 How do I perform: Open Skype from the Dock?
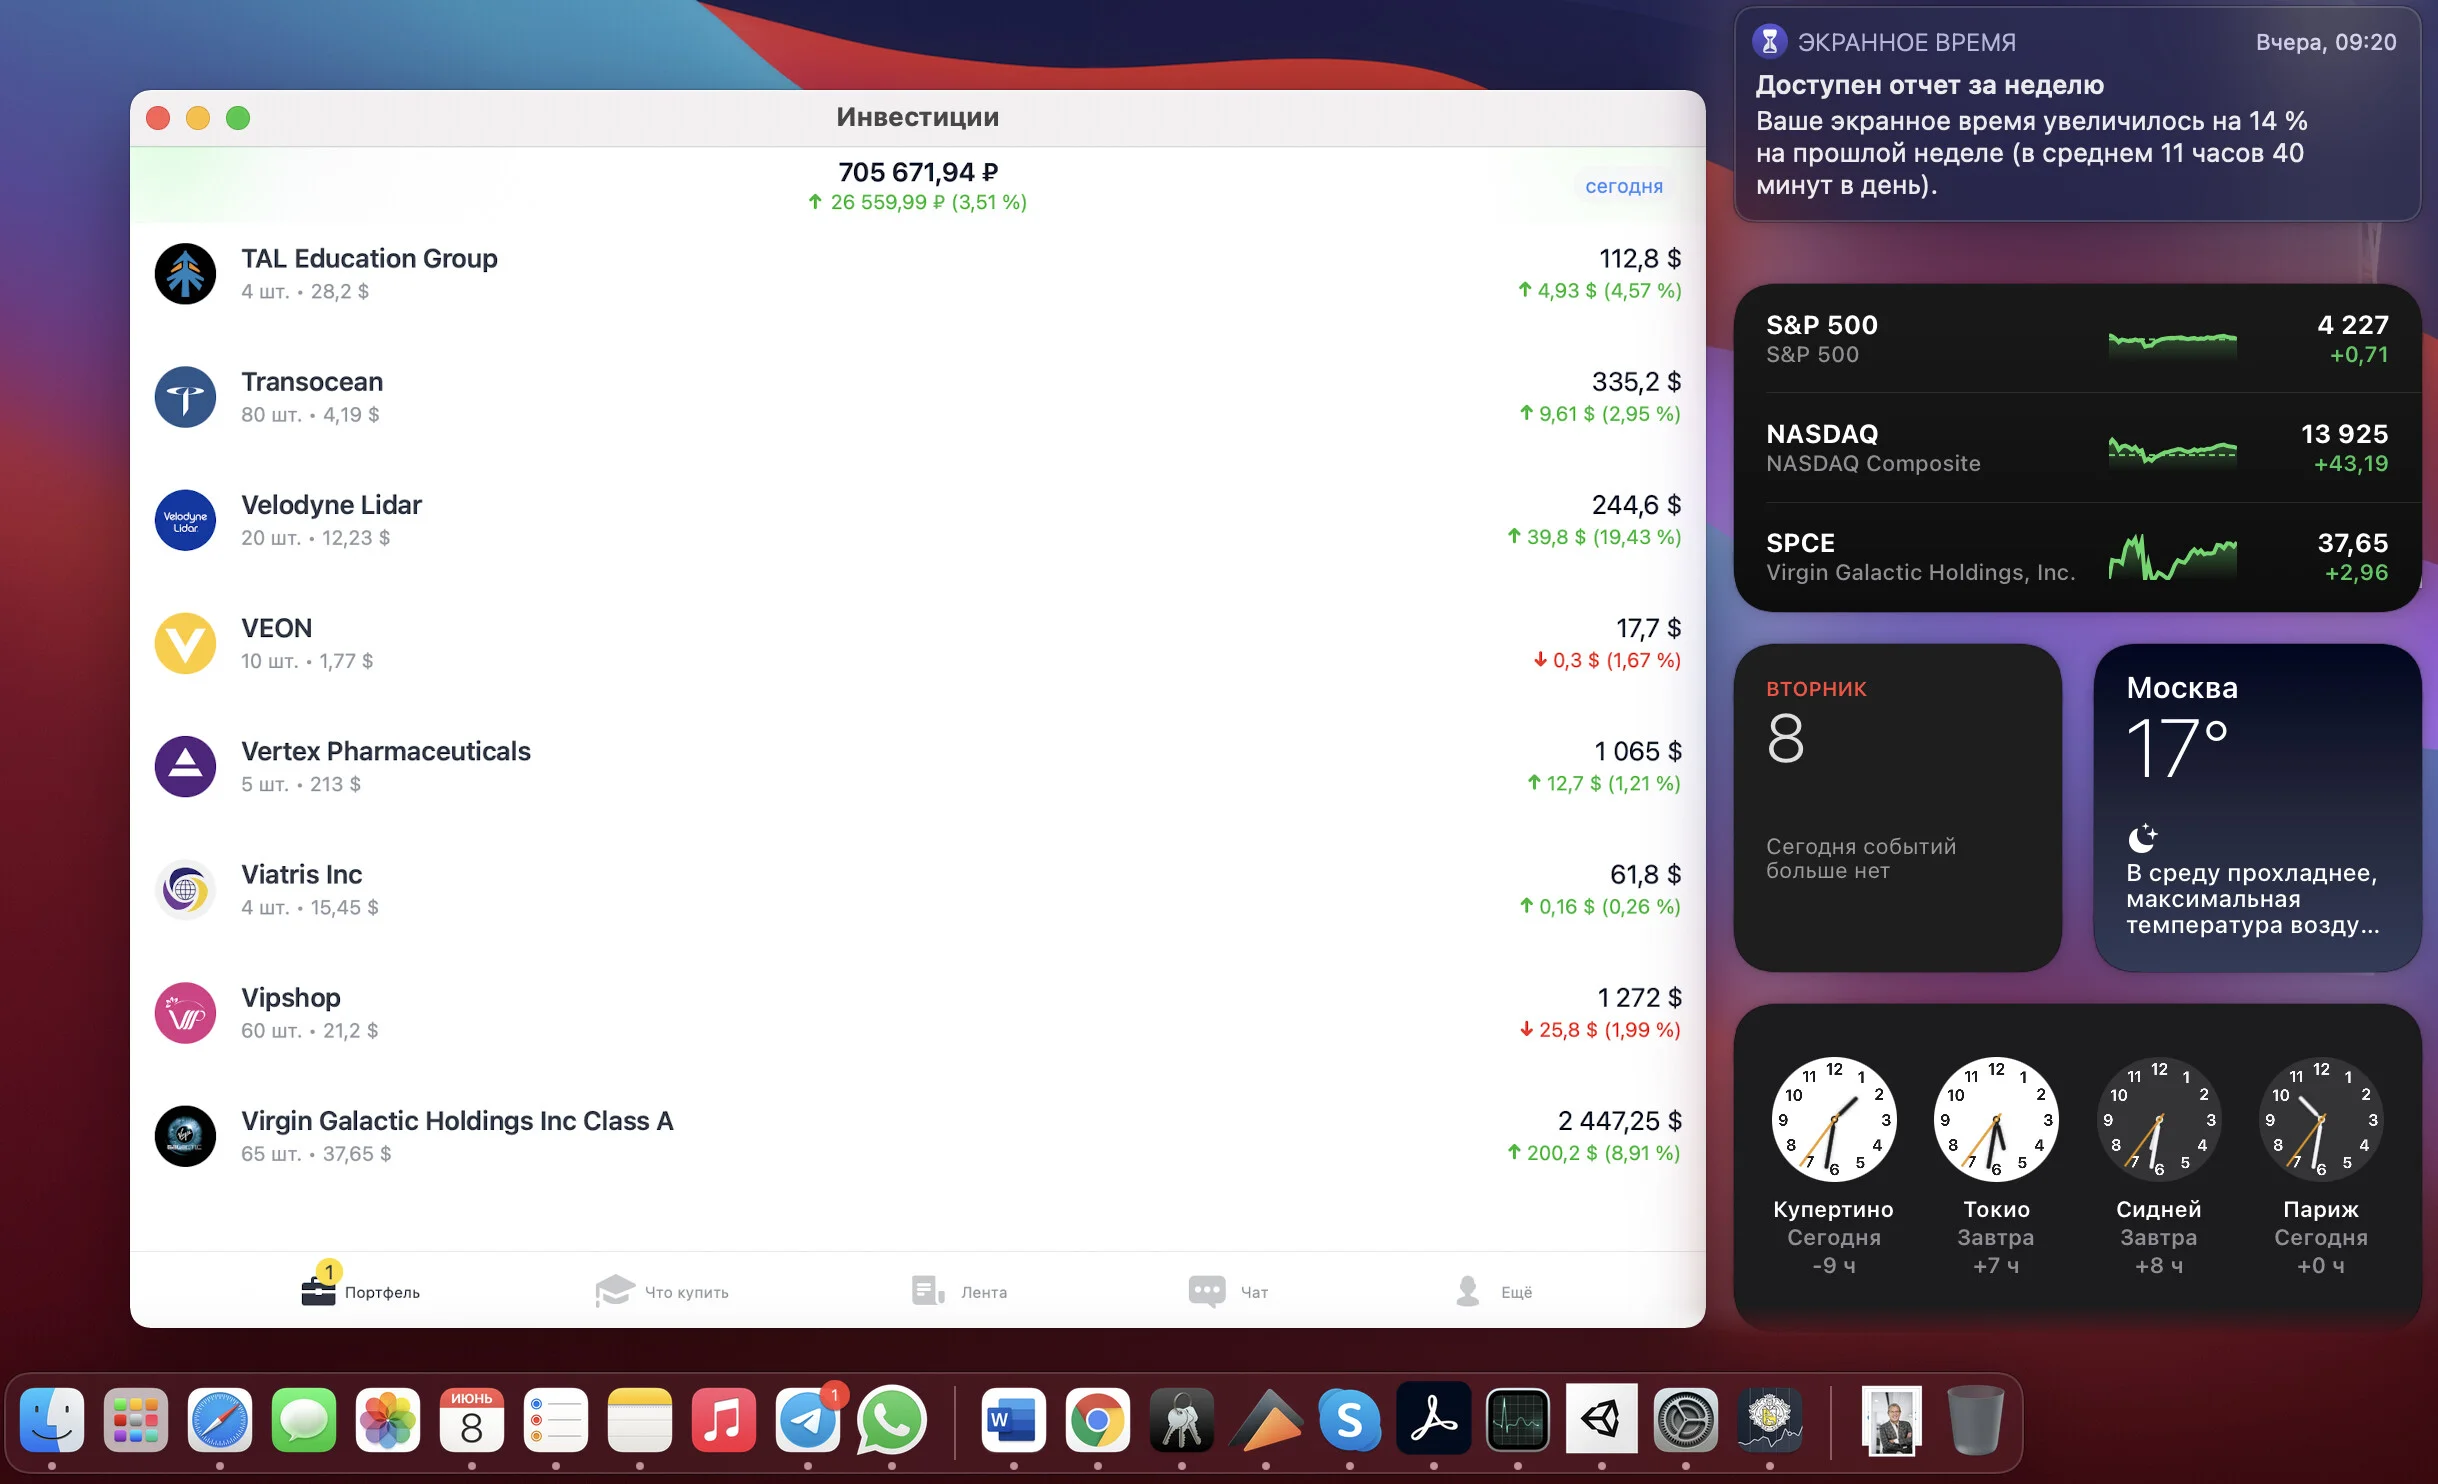click(x=1349, y=1420)
